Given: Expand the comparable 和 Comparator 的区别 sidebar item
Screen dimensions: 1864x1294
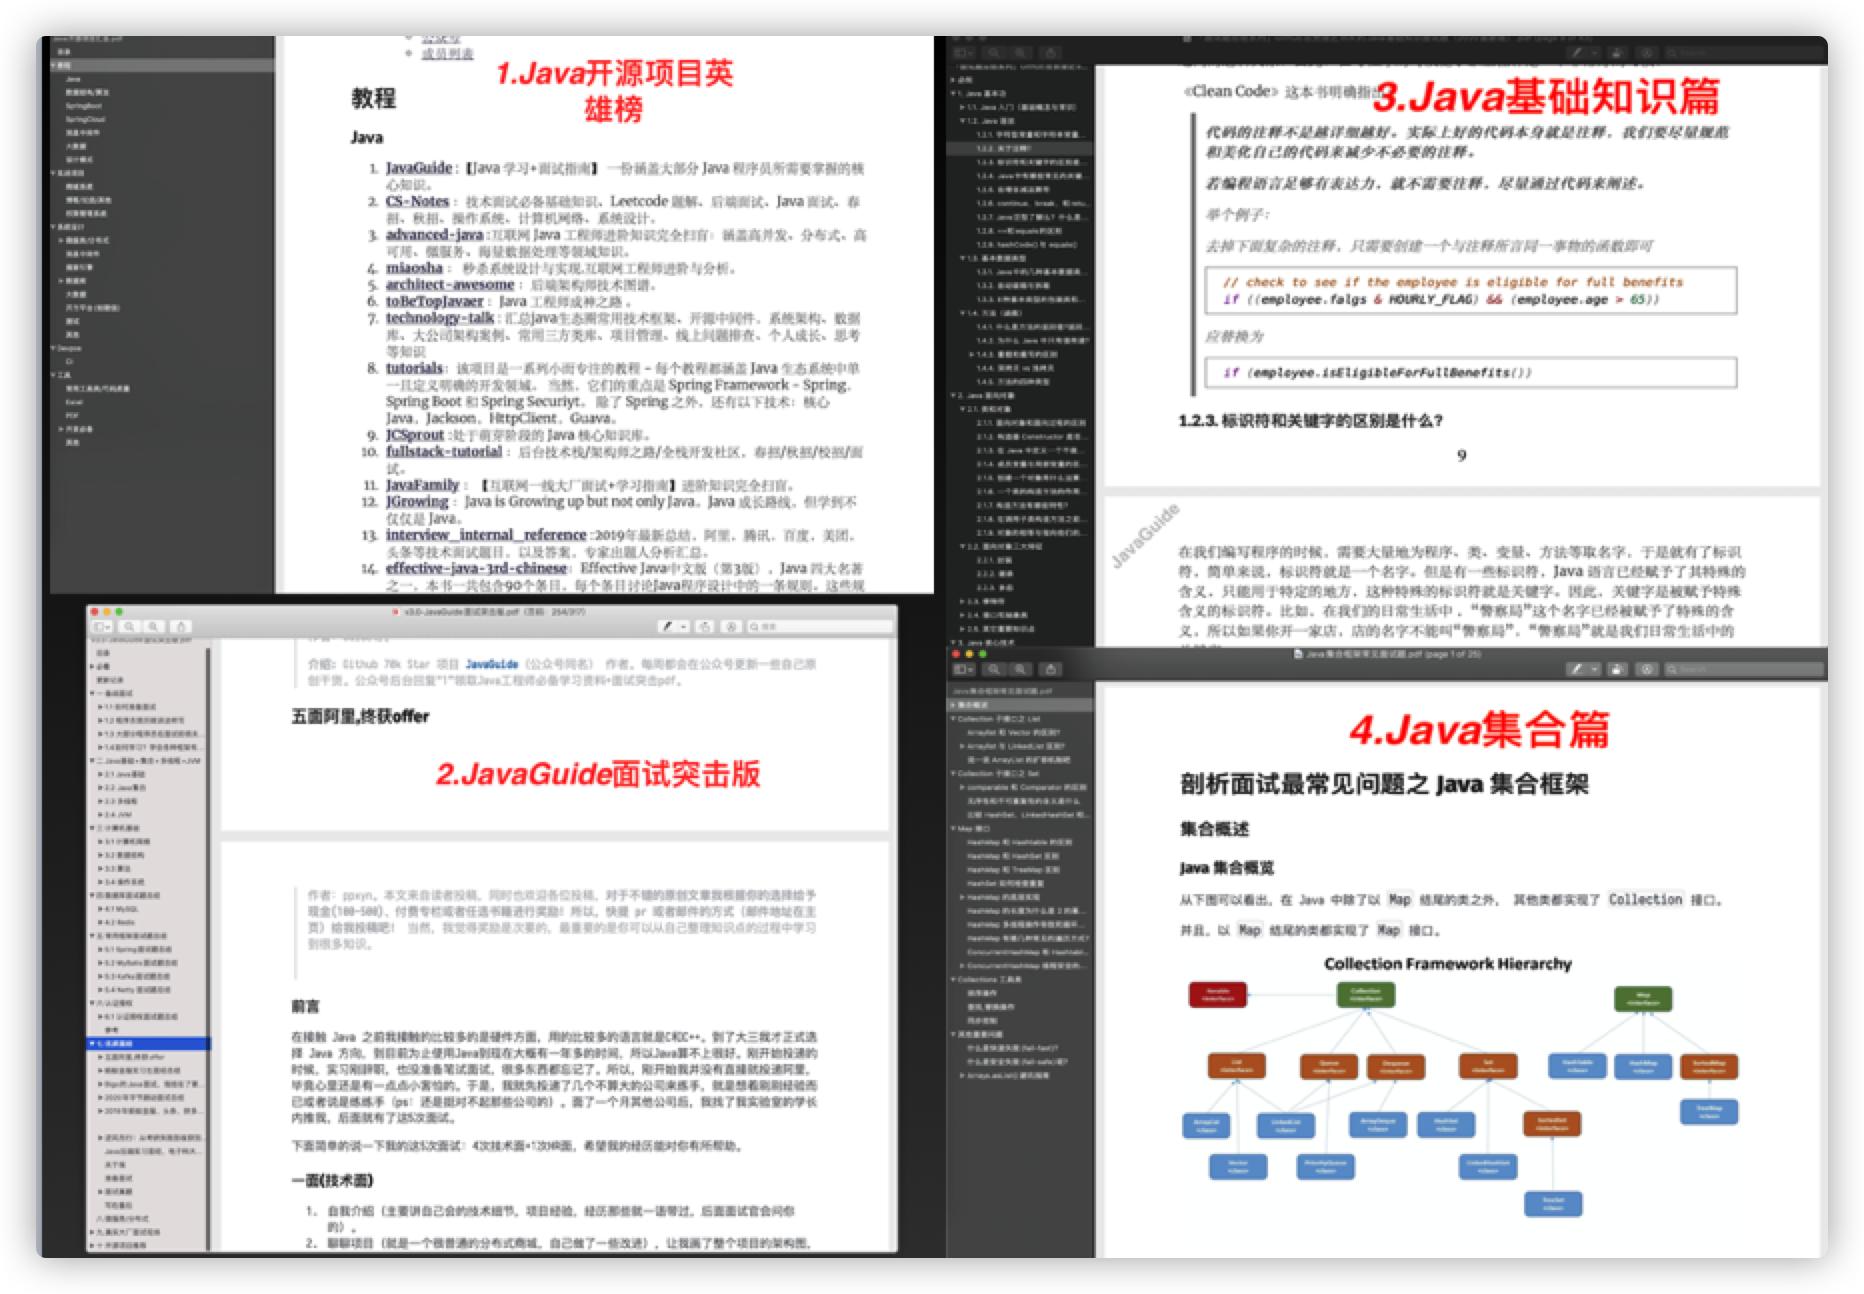Looking at the screenshot, I should click(x=962, y=788).
